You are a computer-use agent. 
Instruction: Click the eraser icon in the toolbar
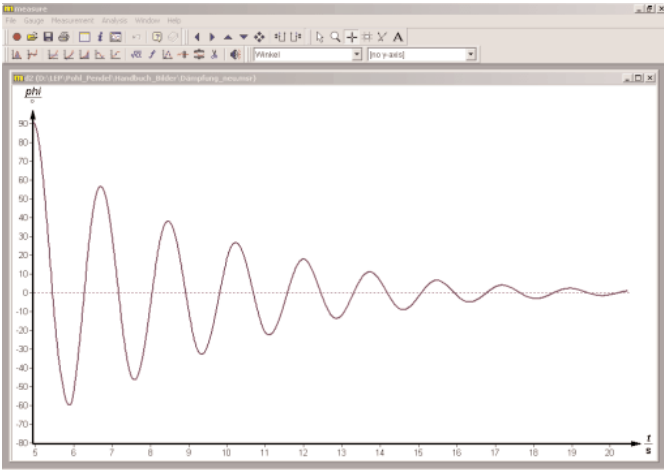pos(172,37)
